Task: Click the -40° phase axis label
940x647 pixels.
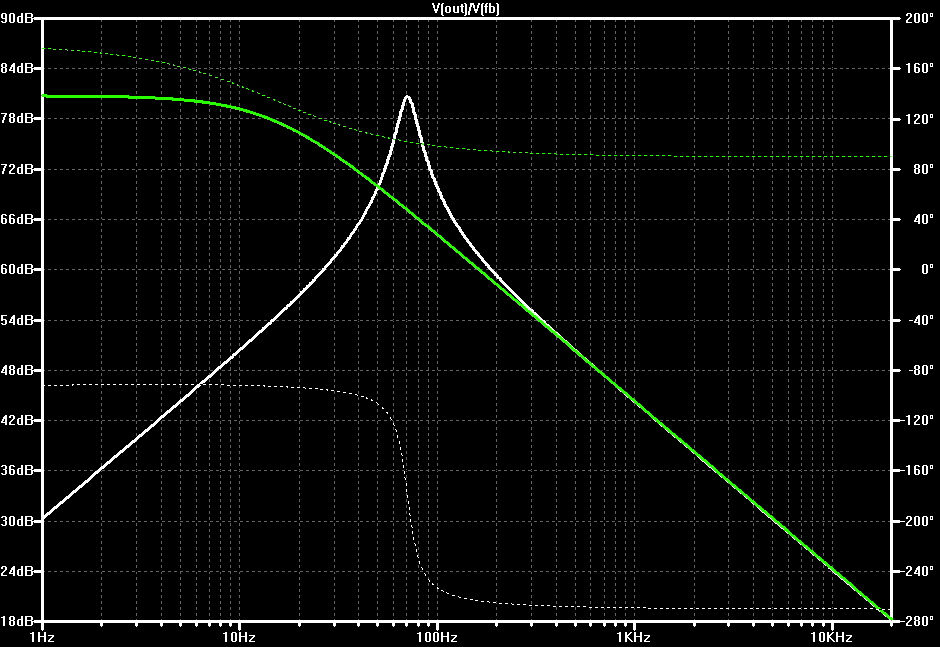Action: (x=919, y=320)
